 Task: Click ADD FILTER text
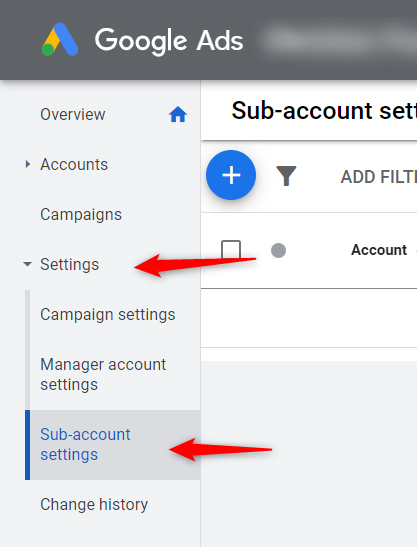(x=379, y=177)
